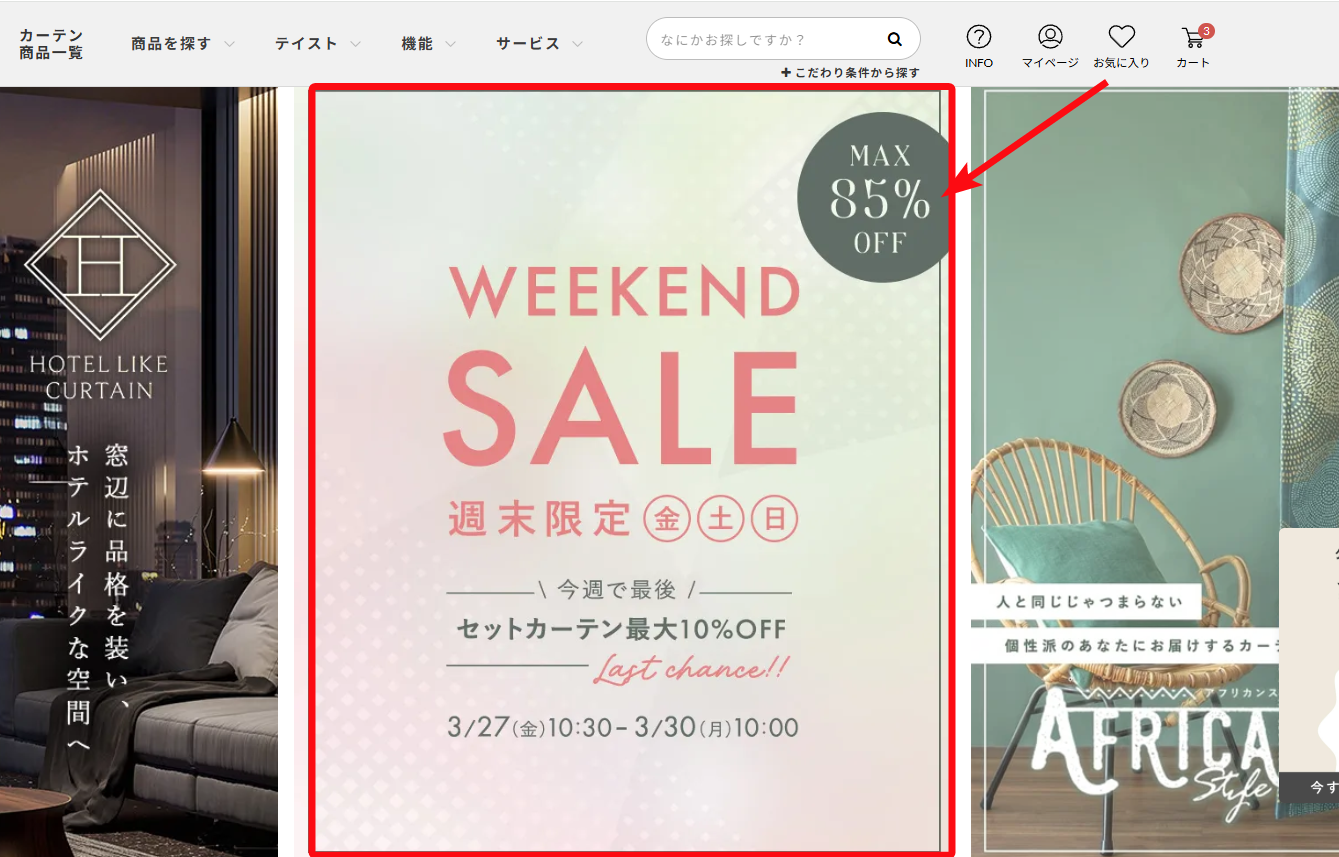Screen dimensions: 1339x857
Task: Open お気に入り heart icon
Action: click(x=1121, y=37)
